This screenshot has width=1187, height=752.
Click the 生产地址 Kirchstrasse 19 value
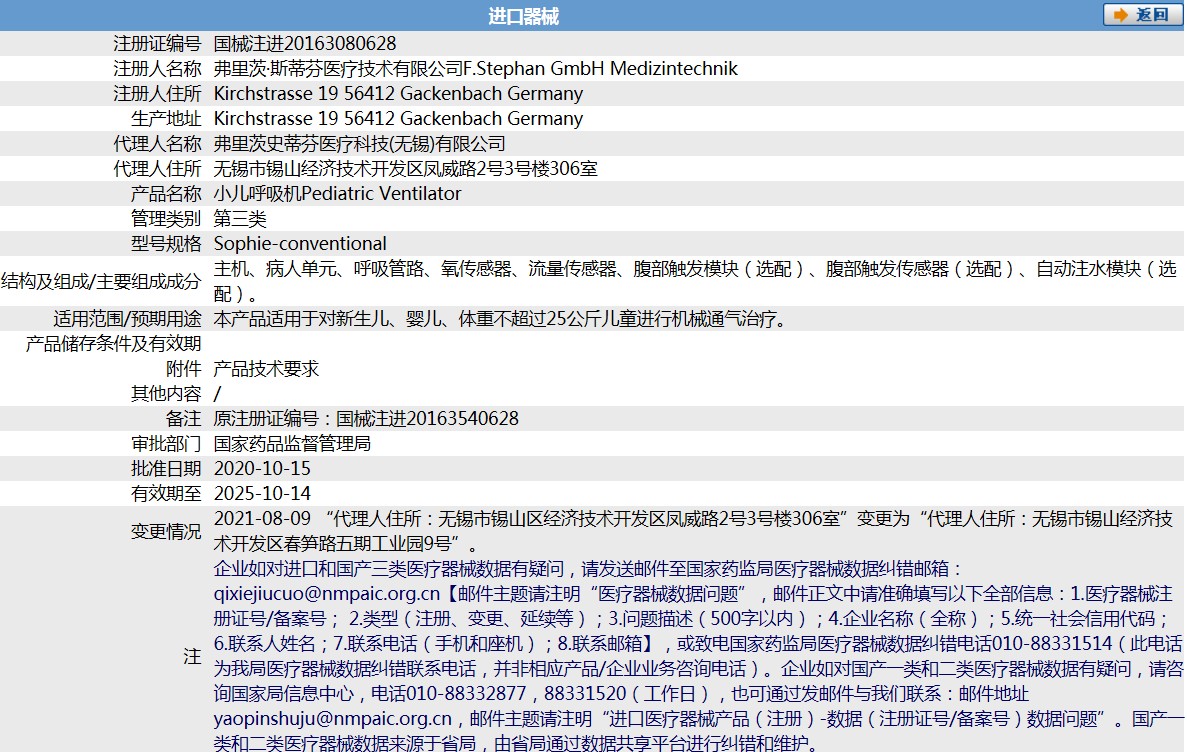[x=398, y=119]
